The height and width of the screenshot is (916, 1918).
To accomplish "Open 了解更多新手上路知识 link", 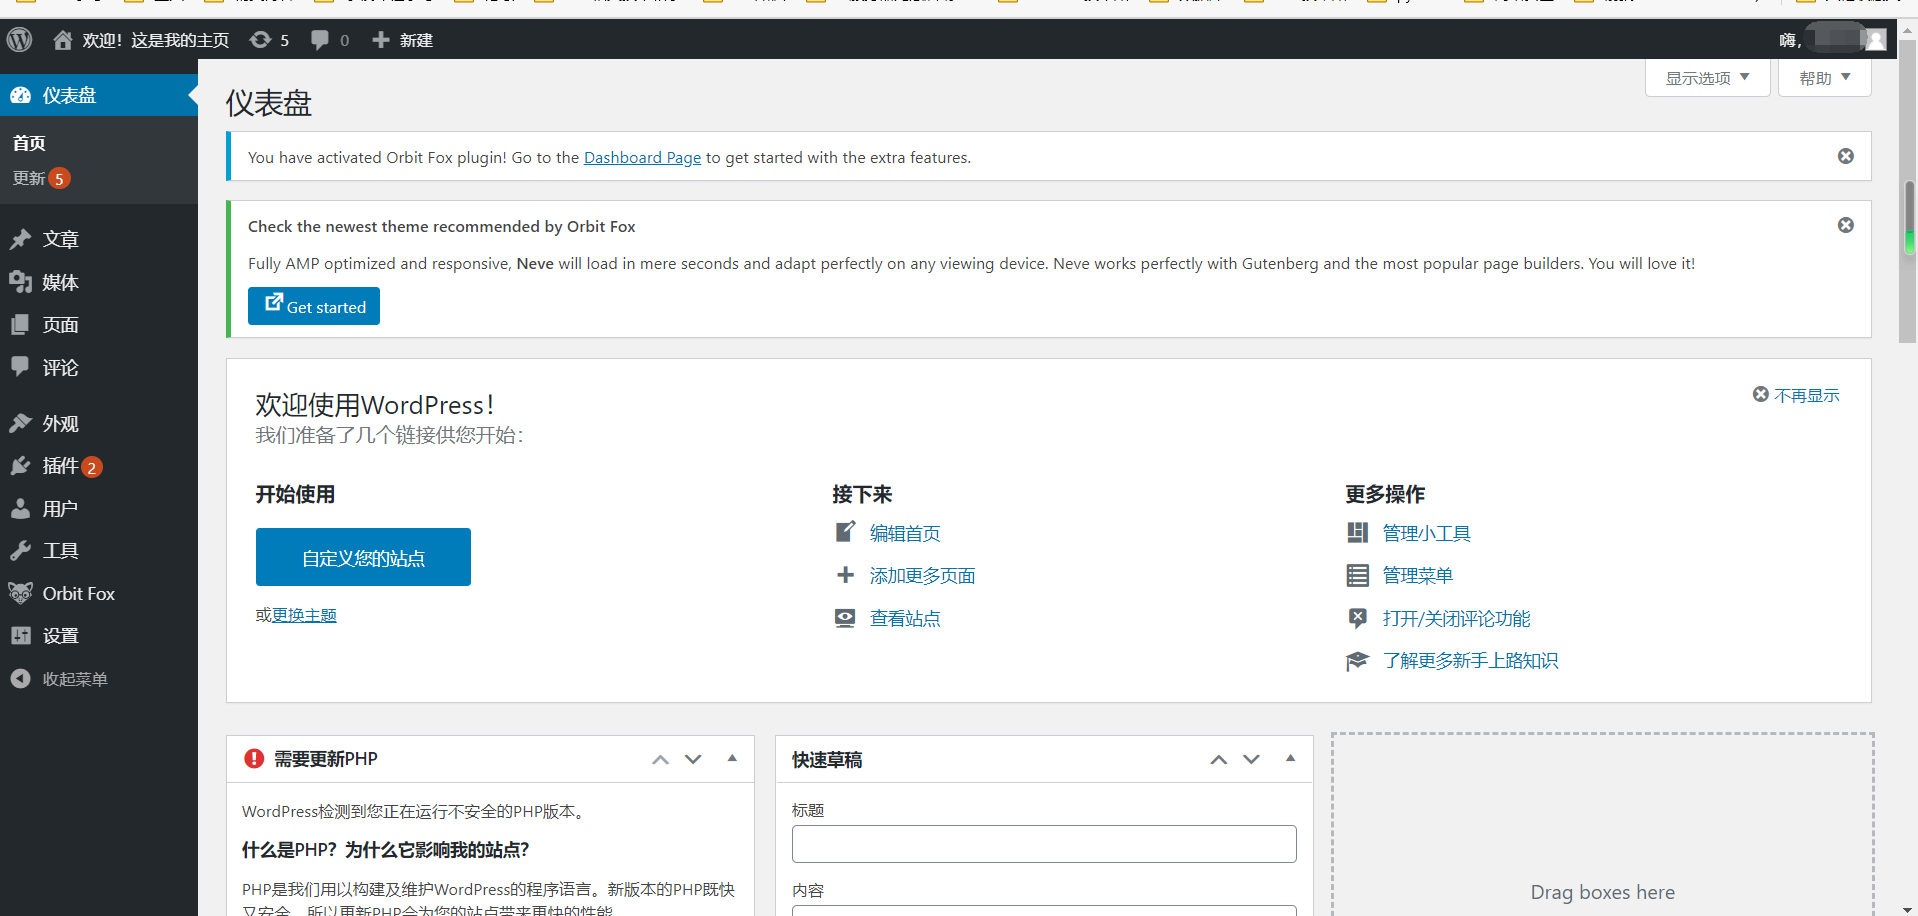I will point(1470,661).
